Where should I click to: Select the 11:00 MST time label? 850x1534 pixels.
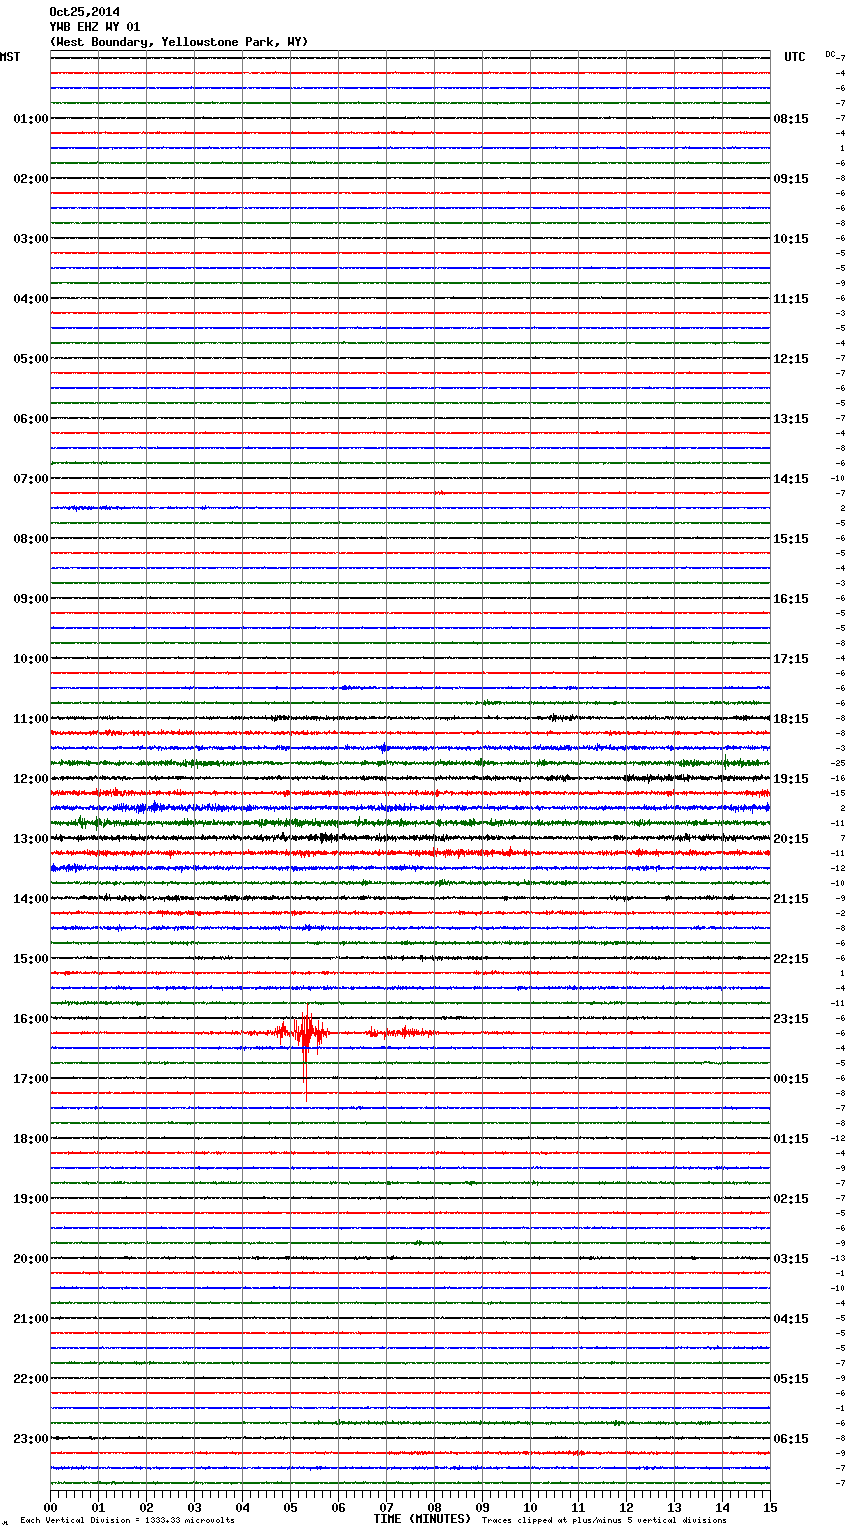tap(31, 719)
